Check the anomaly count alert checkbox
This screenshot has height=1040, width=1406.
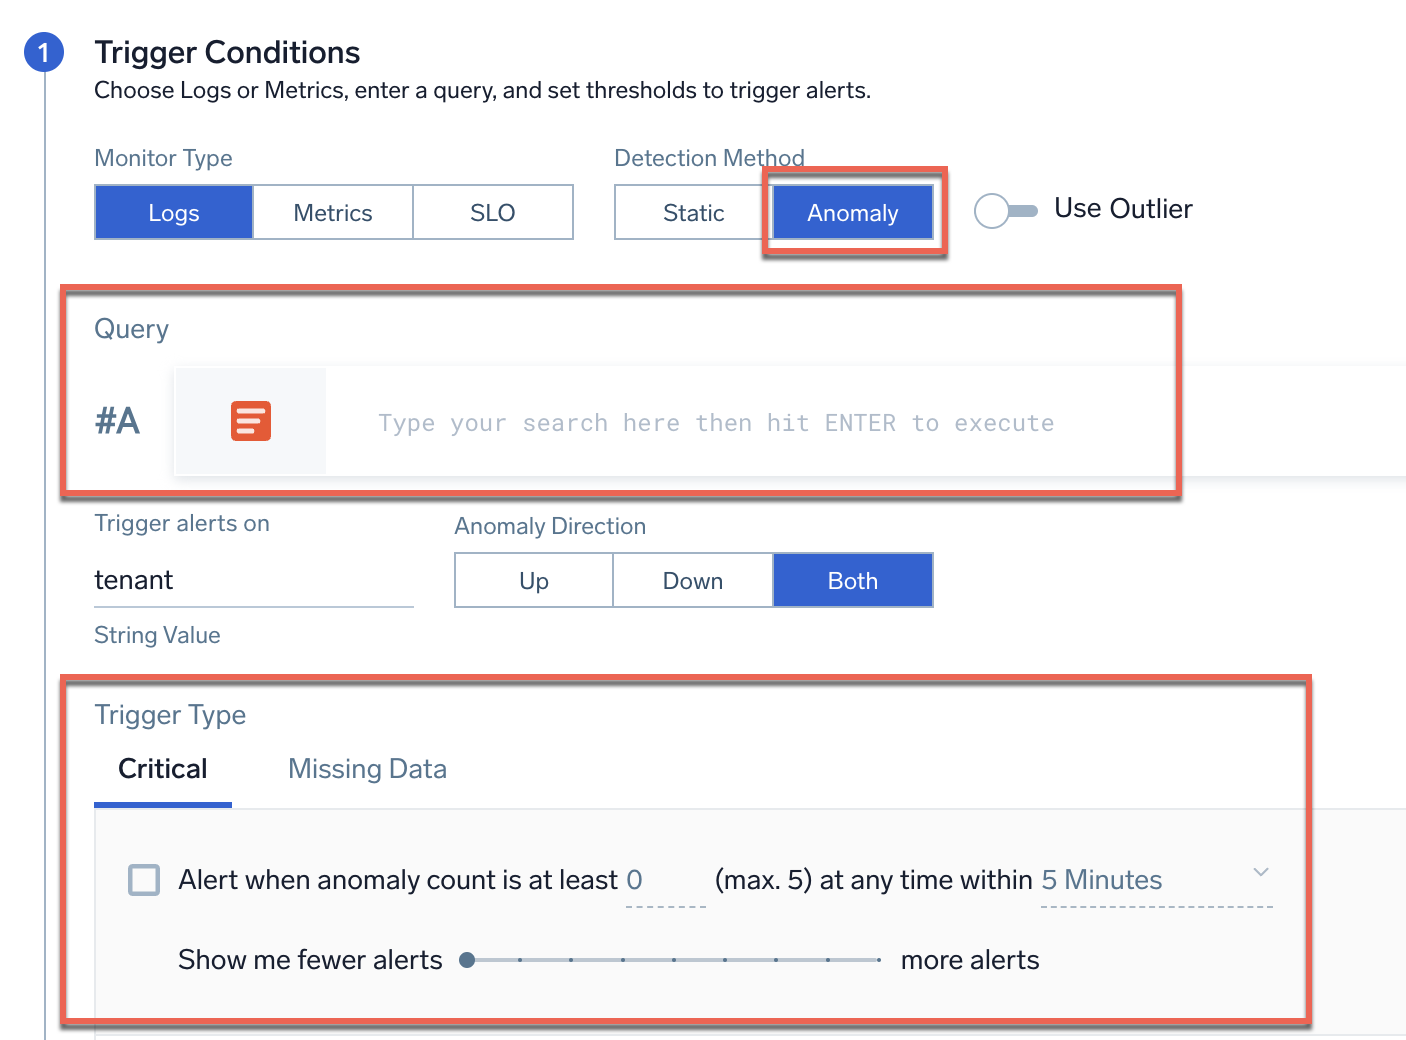(x=144, y=880)
